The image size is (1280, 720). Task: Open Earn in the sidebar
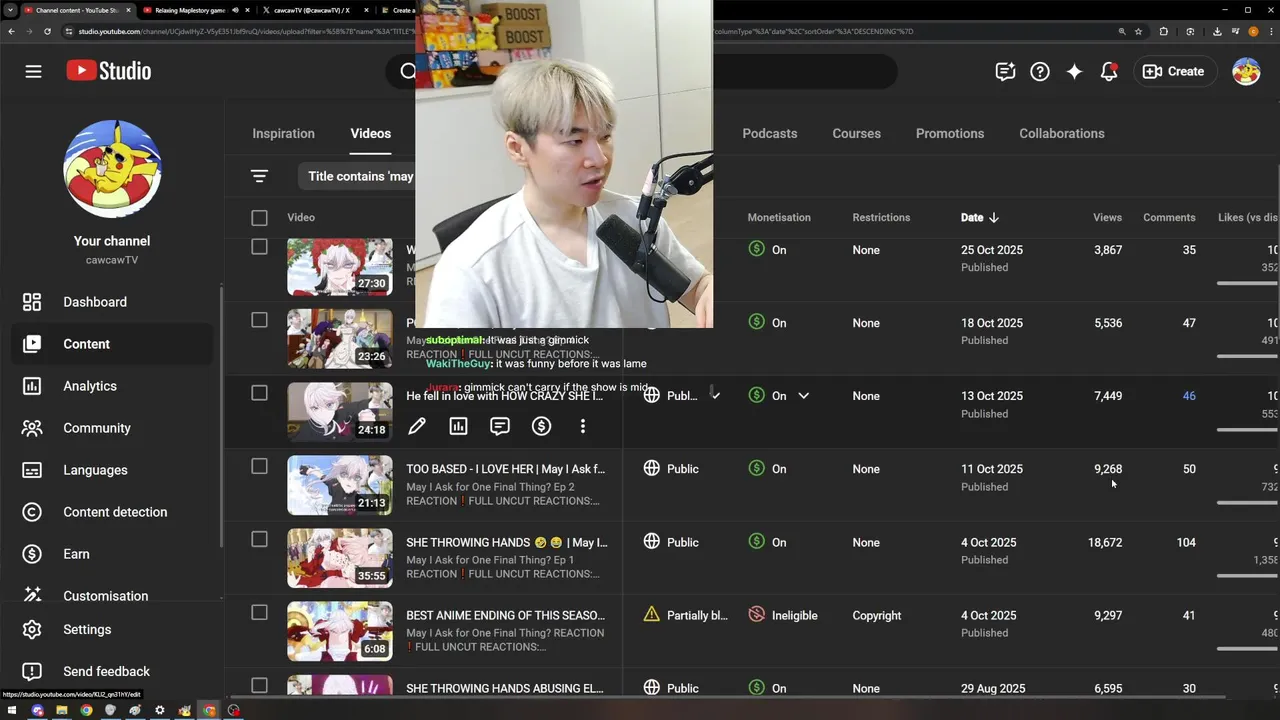point(113,554)
